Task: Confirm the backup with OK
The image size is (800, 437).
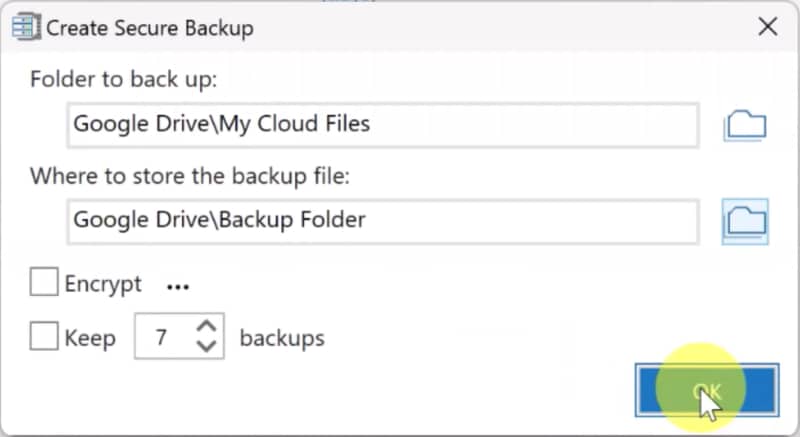Action: [706, 390]
